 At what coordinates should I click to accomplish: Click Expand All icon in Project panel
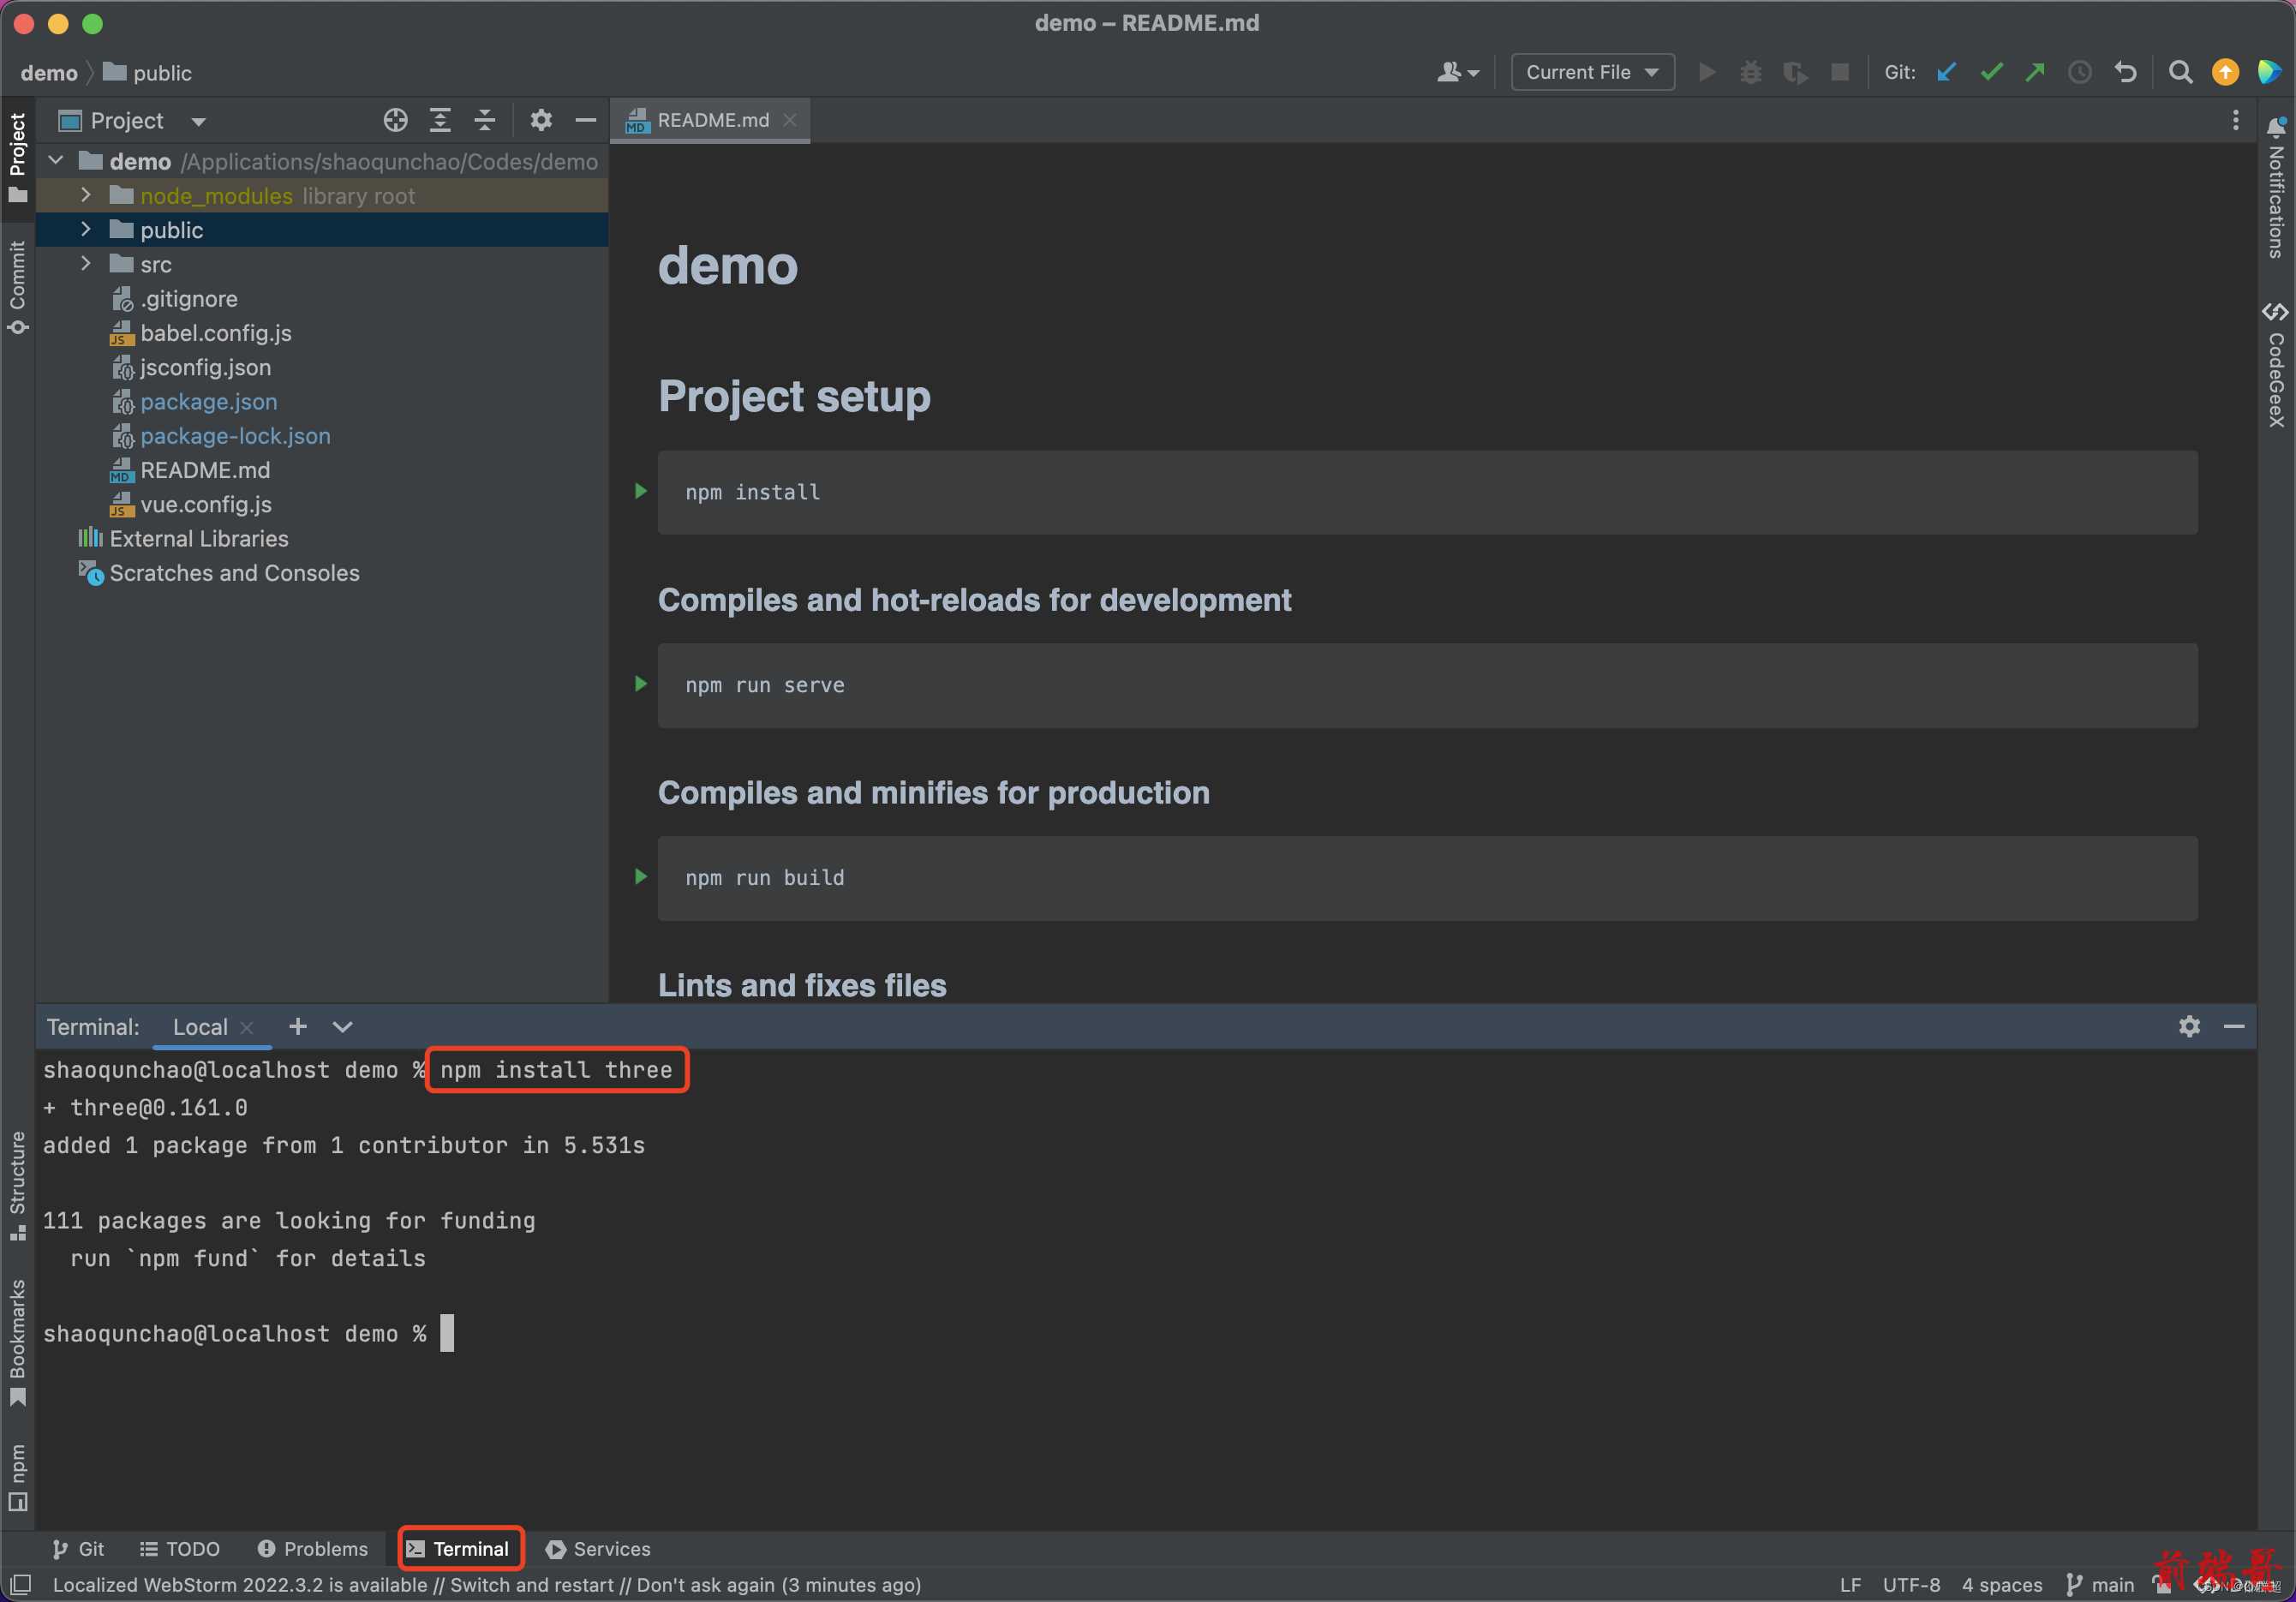coord(440,121)
